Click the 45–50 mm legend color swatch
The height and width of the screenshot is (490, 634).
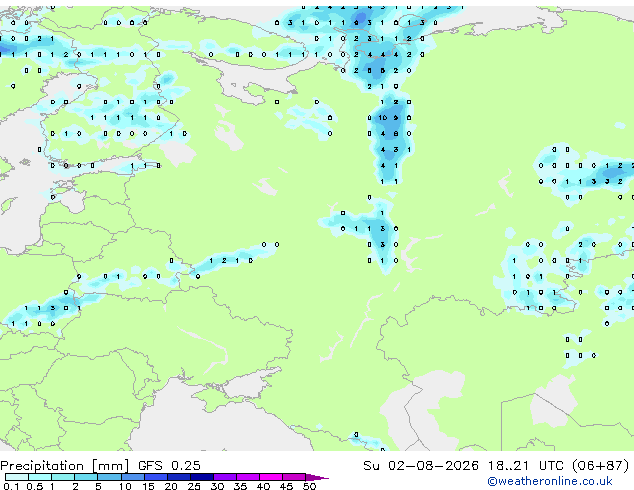294,477
